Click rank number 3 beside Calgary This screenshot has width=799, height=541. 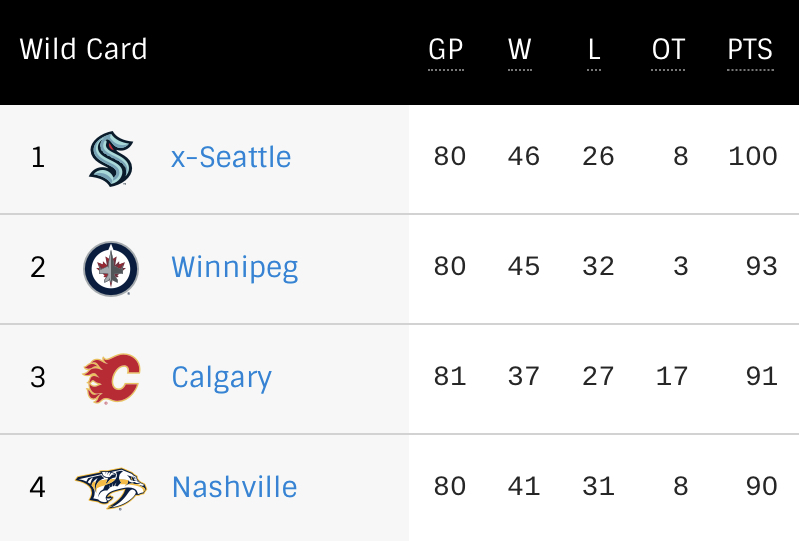[x=38, y=377]
